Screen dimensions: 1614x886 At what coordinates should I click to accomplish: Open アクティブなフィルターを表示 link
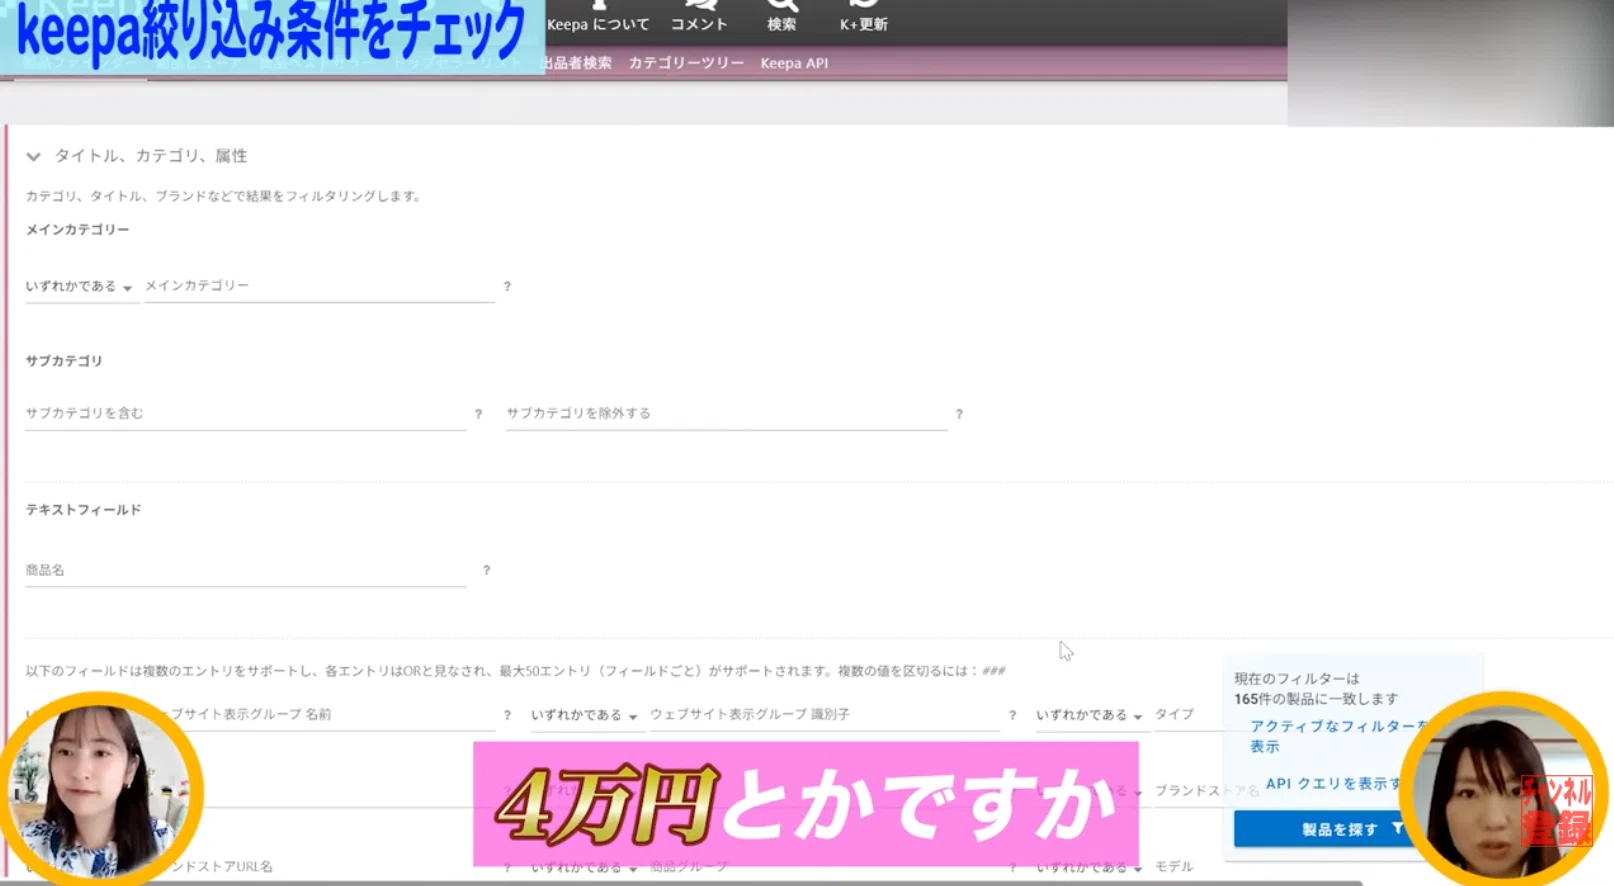point(1338,736)
